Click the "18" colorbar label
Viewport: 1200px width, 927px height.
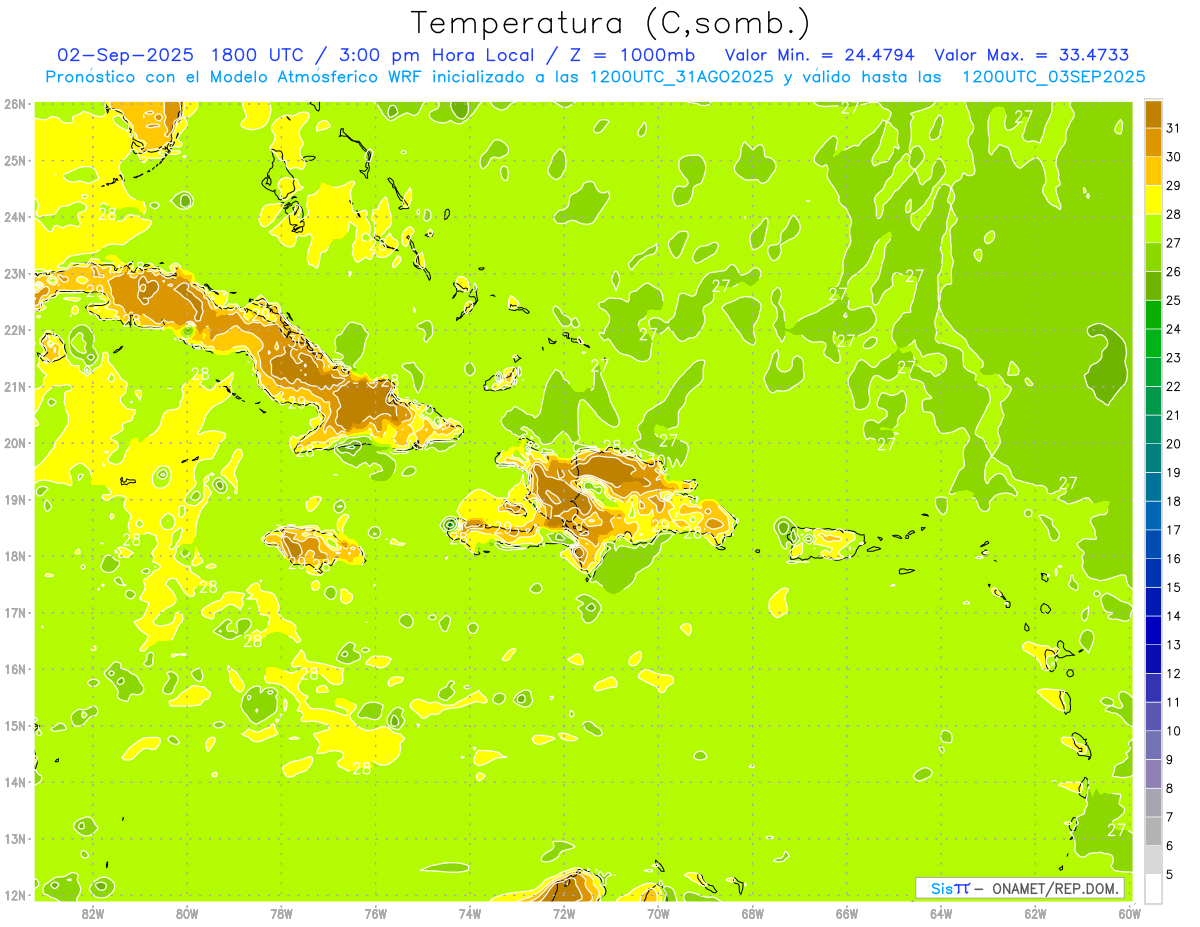point(1174,501)
